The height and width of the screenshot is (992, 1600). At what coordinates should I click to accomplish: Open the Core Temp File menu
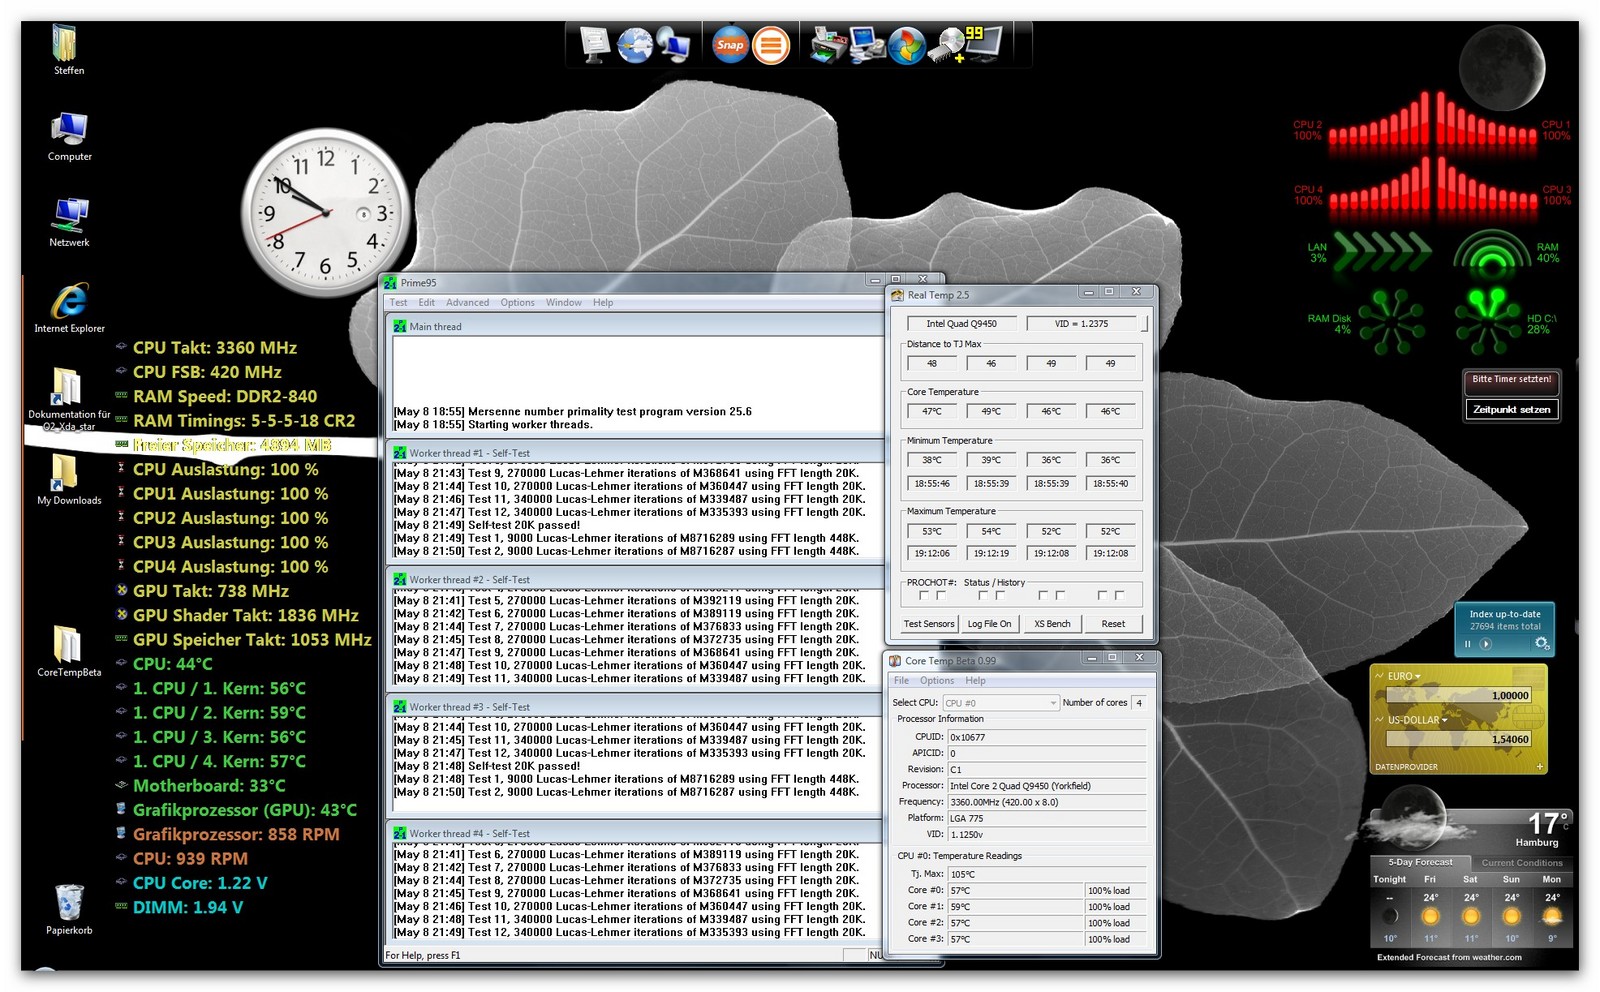(901, 681)
